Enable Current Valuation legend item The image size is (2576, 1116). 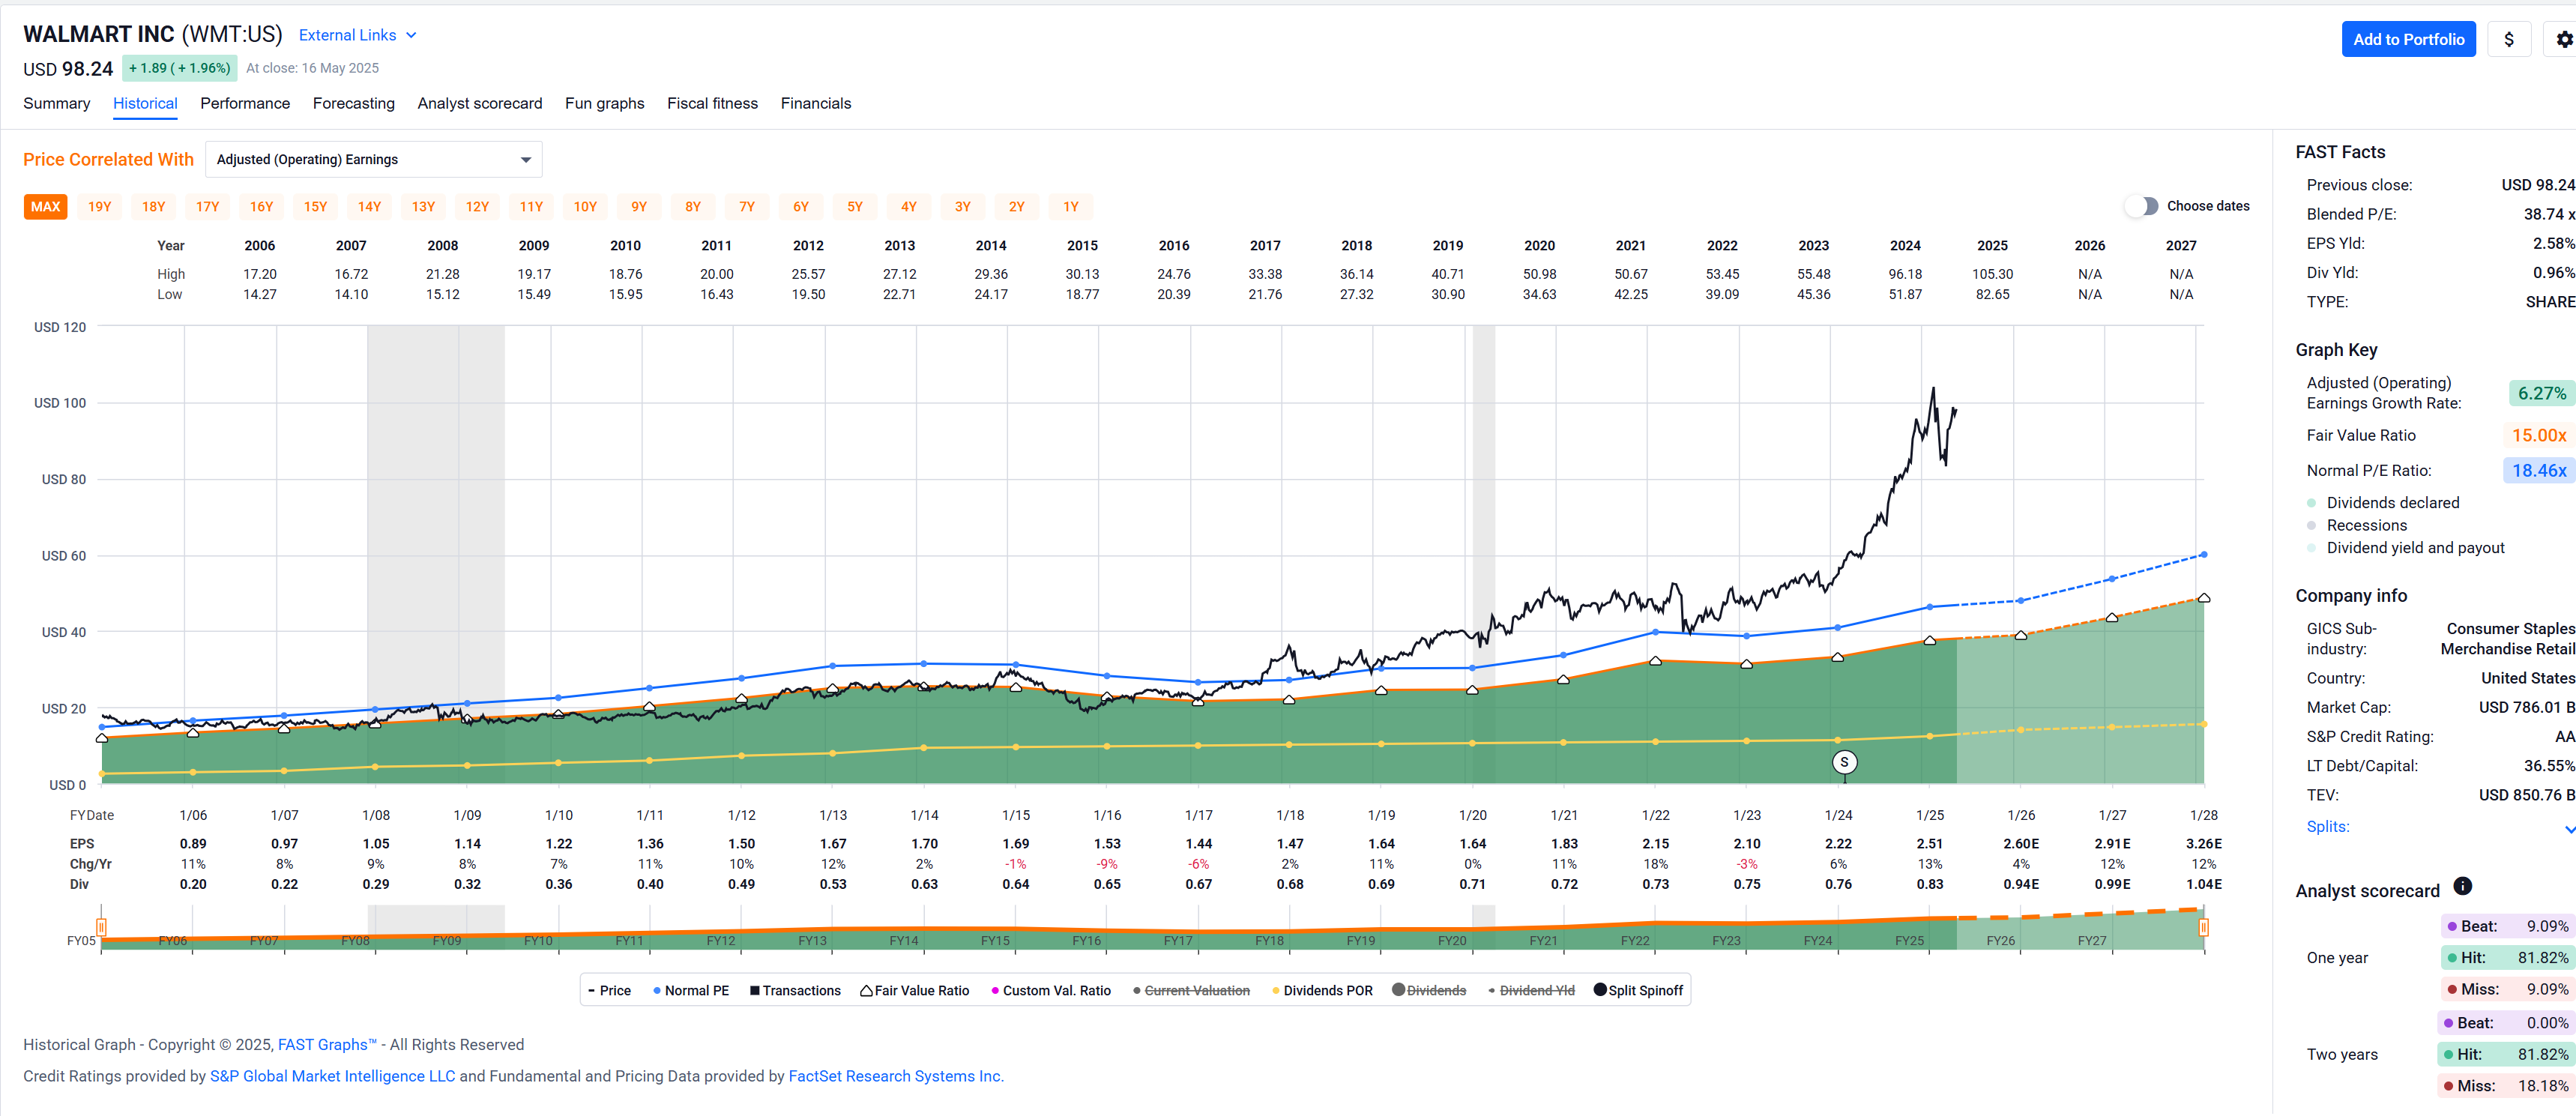click(x=1191, y=991)
